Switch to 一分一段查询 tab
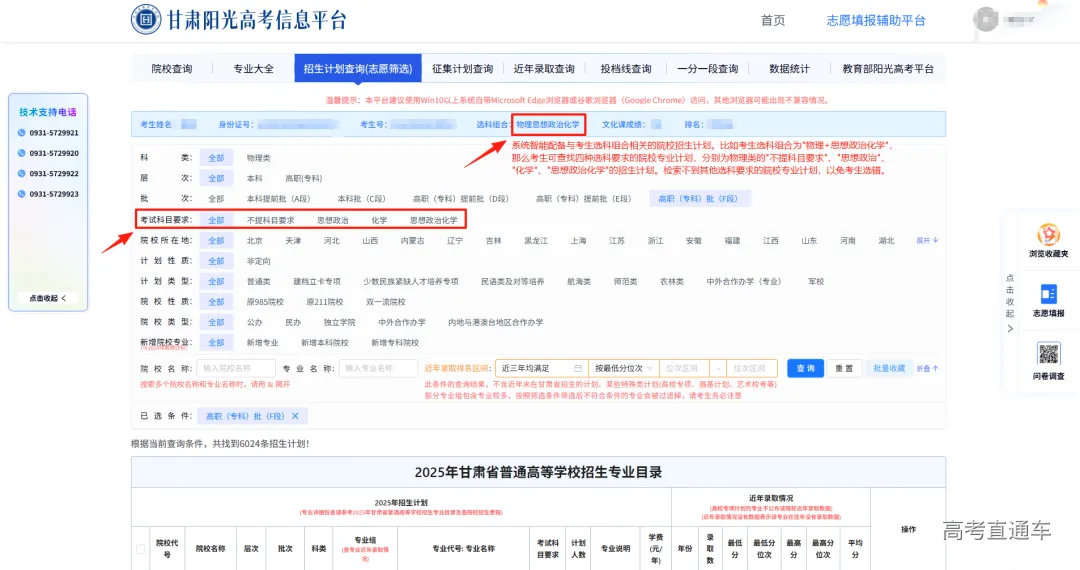Image resolution: width=1080 pixels, height=570 pixels. click(x=707, y=69)
